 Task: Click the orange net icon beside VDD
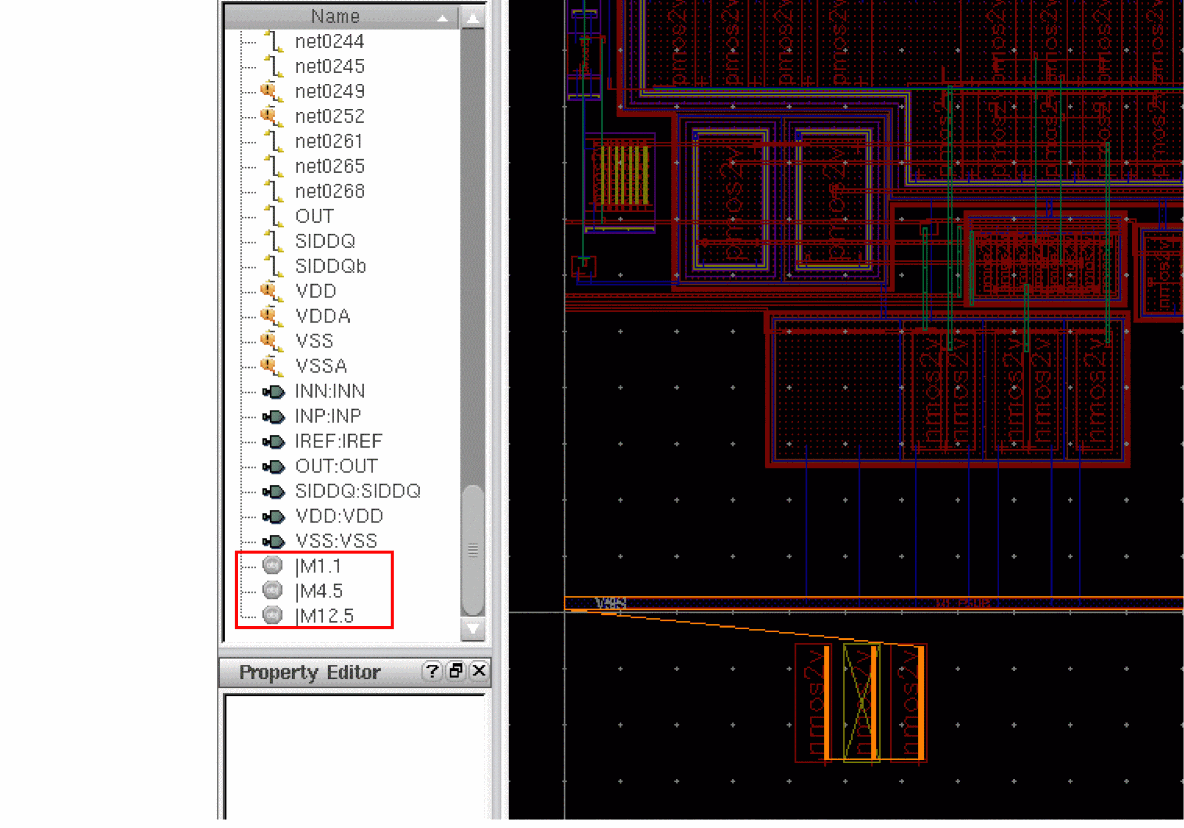[x=271, y=291]
